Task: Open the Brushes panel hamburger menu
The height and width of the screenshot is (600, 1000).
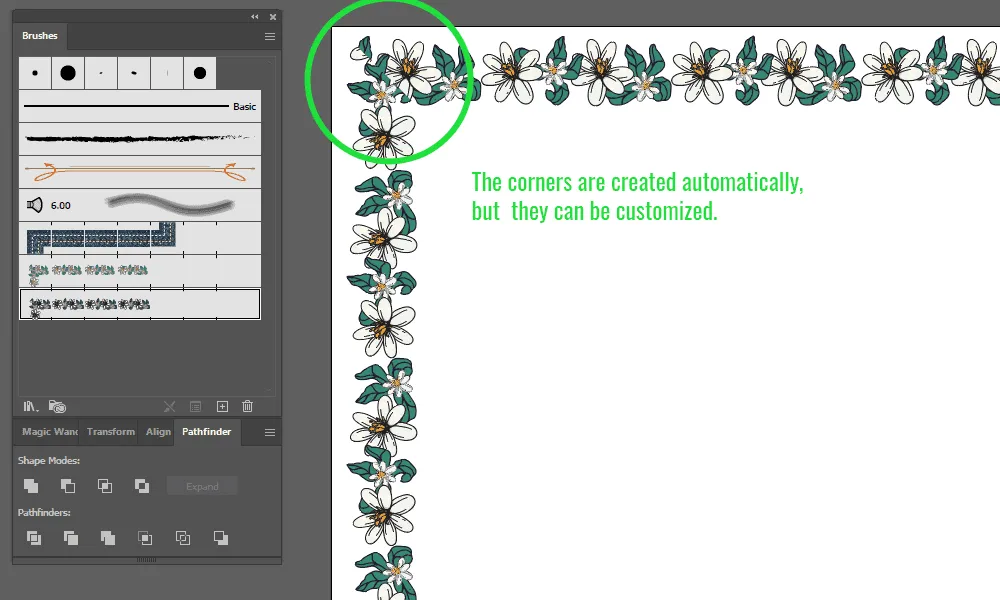Action: pyautogui.click(x=270, y=36)
